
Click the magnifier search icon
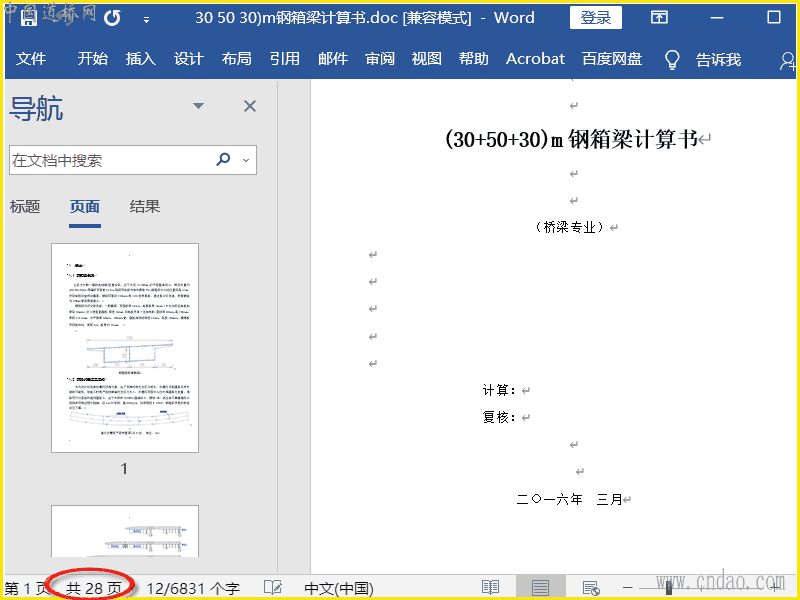pyautogui.click(x=223, y=159)
